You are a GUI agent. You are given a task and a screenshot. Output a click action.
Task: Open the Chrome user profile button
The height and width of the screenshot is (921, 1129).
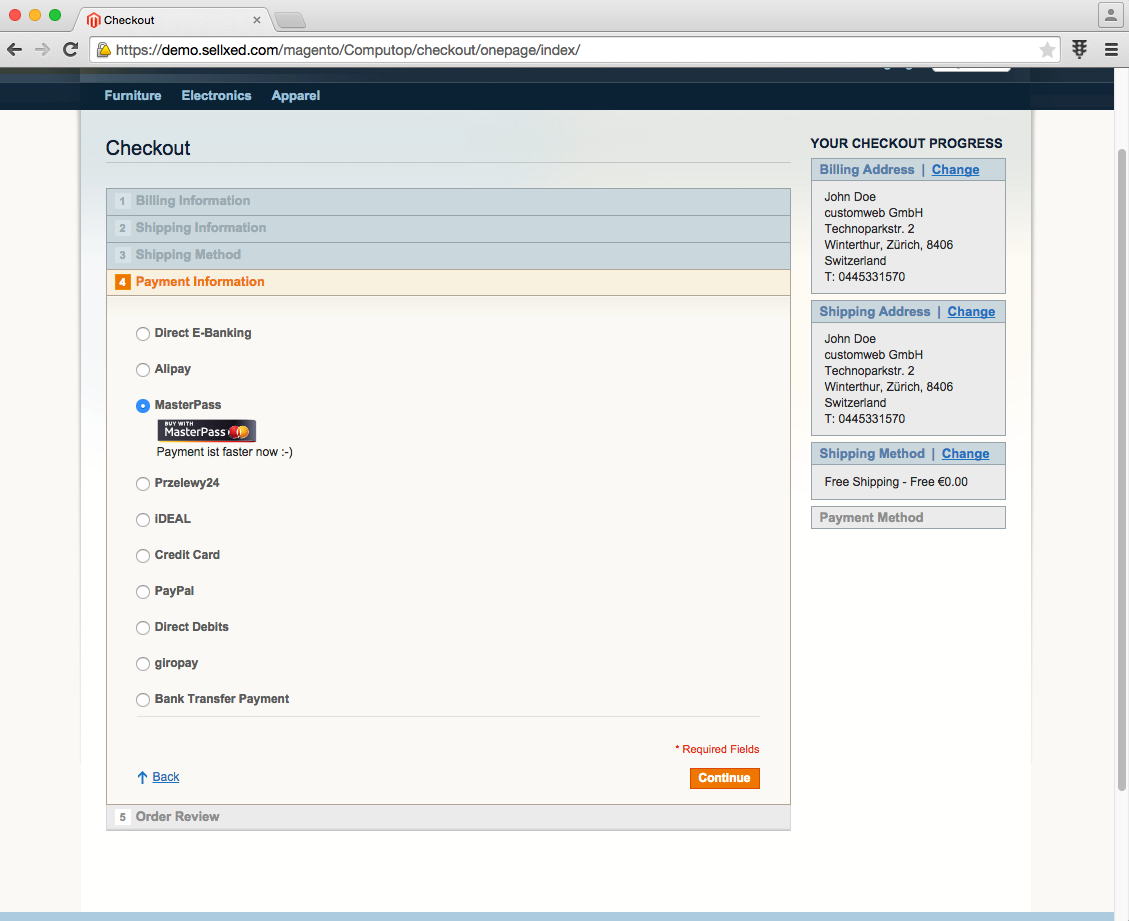(x=1110, y=14)
